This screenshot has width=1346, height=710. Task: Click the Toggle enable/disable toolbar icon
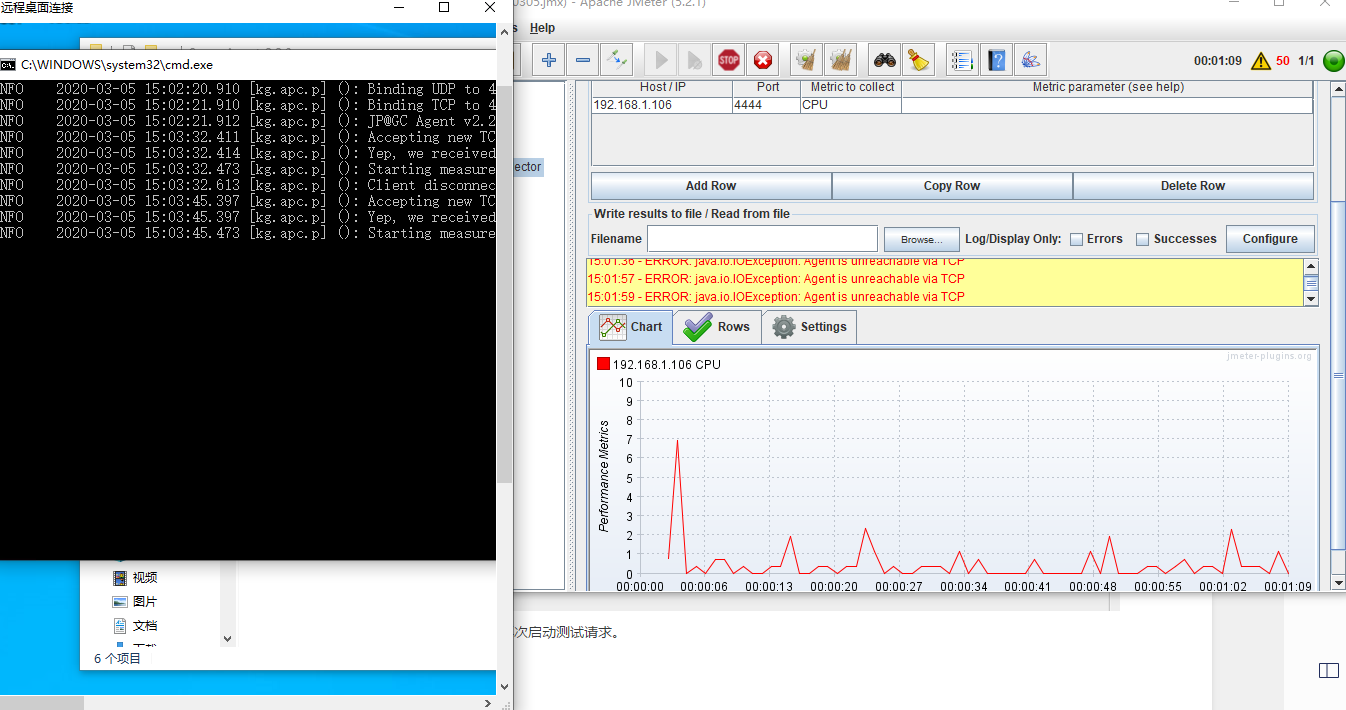click(617, 60)
